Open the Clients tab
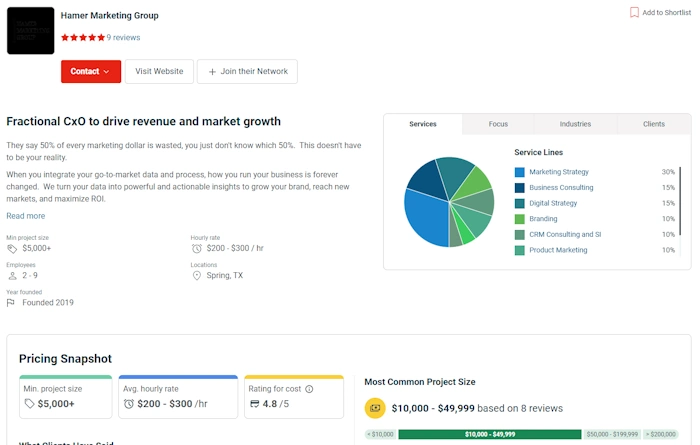700x445 pixels. click(654, 124)
